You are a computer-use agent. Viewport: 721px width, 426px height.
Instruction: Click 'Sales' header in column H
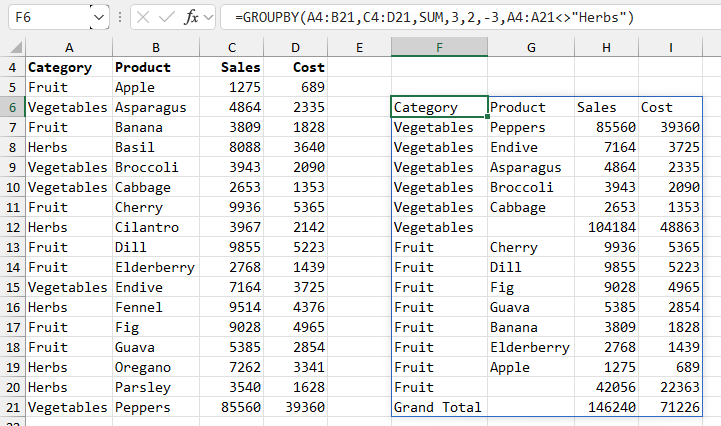[x=607, y=108]
